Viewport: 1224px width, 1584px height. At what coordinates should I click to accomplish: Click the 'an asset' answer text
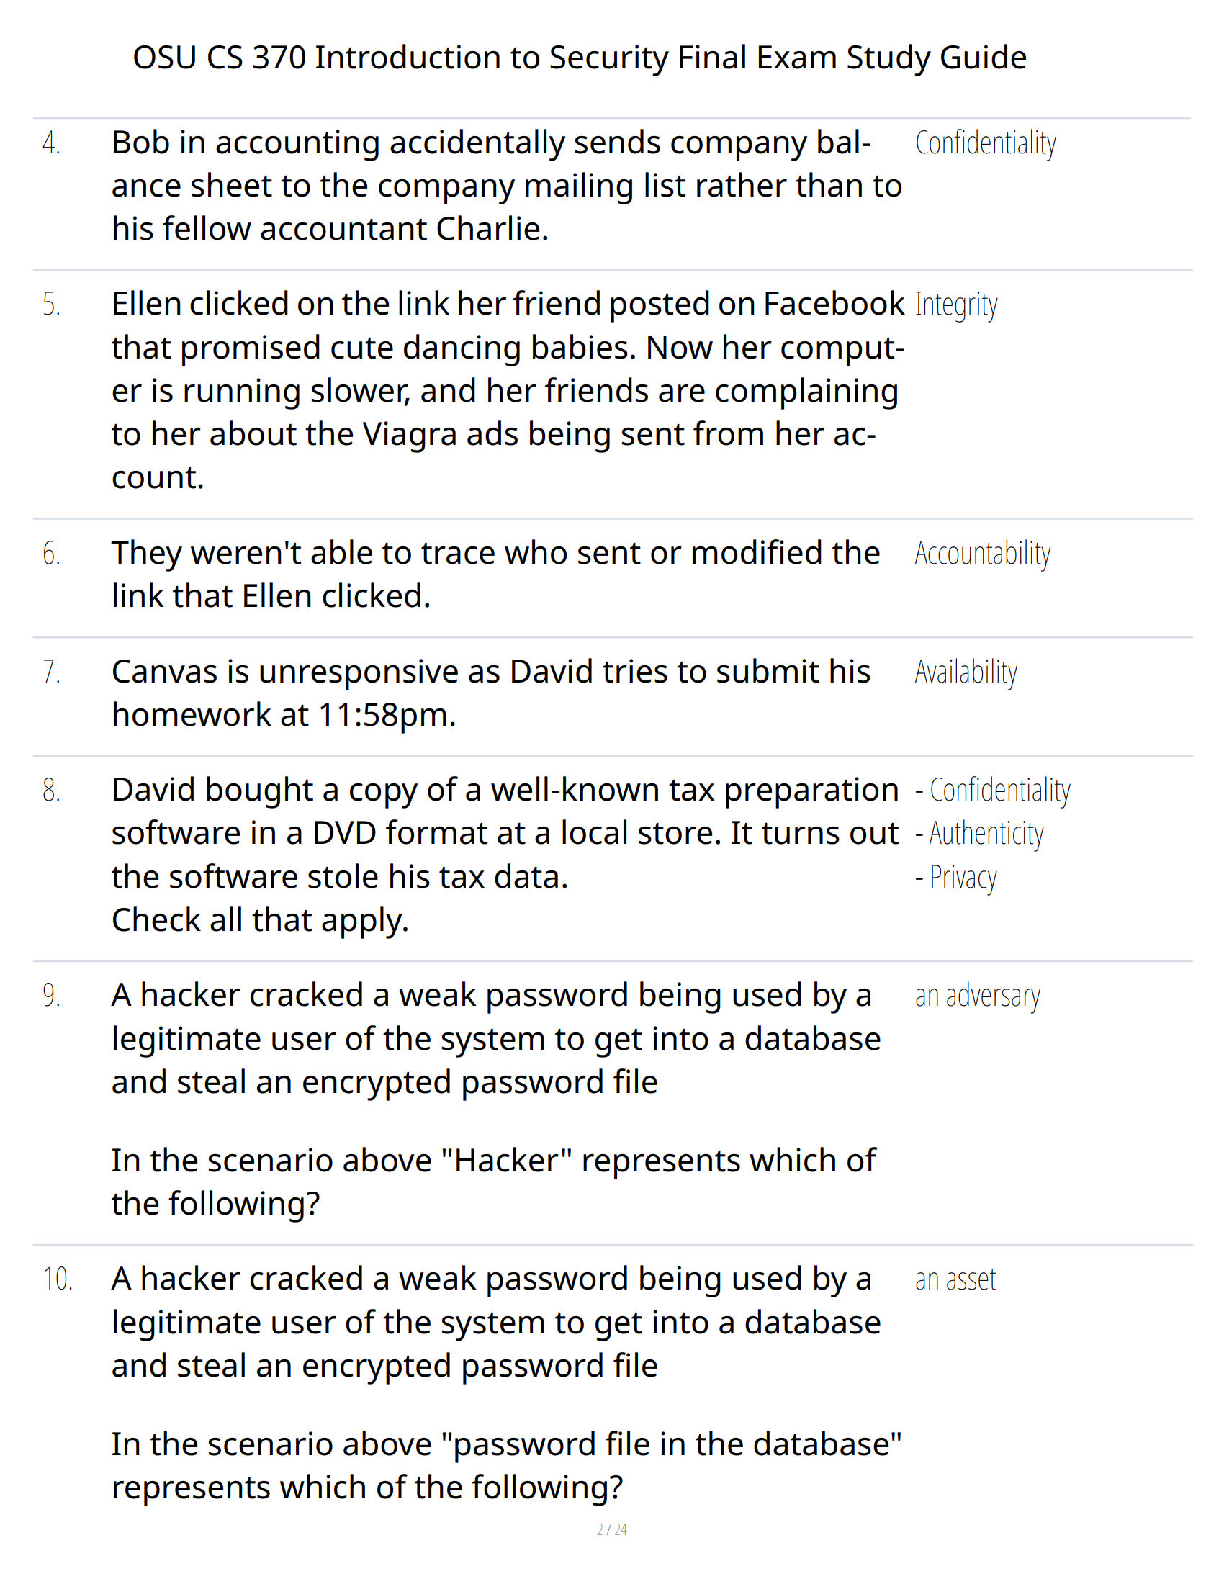[x=955, y=1280]
